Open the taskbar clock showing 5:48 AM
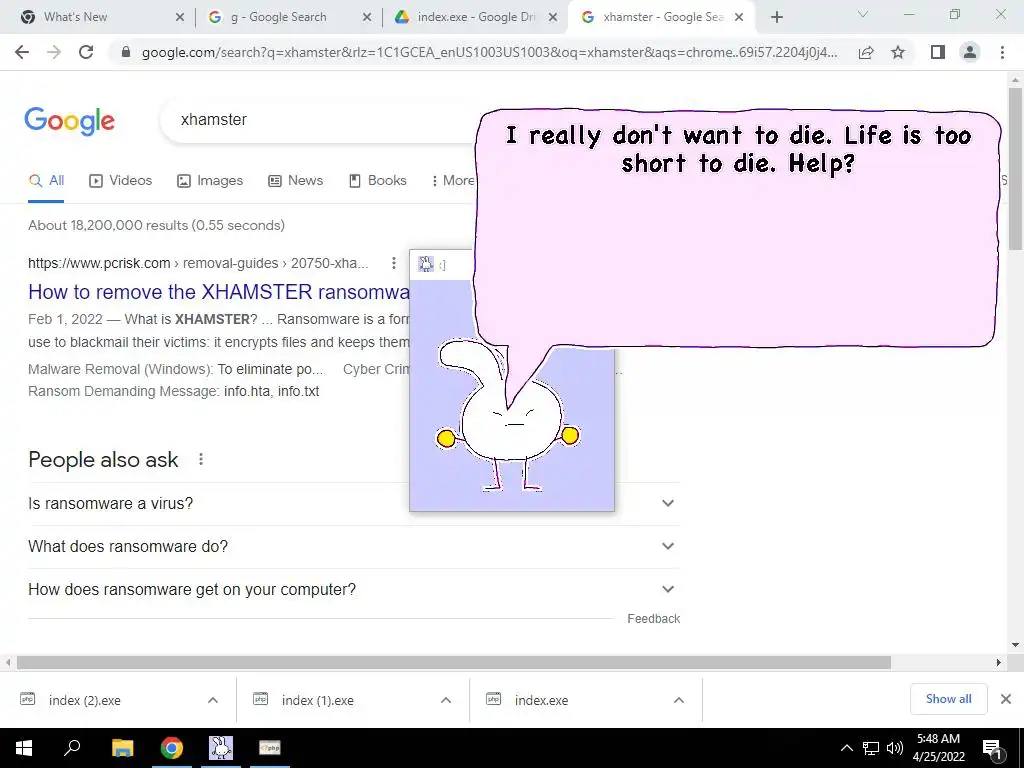Screen dimensions: 1024x768 (x=938, y=748)
